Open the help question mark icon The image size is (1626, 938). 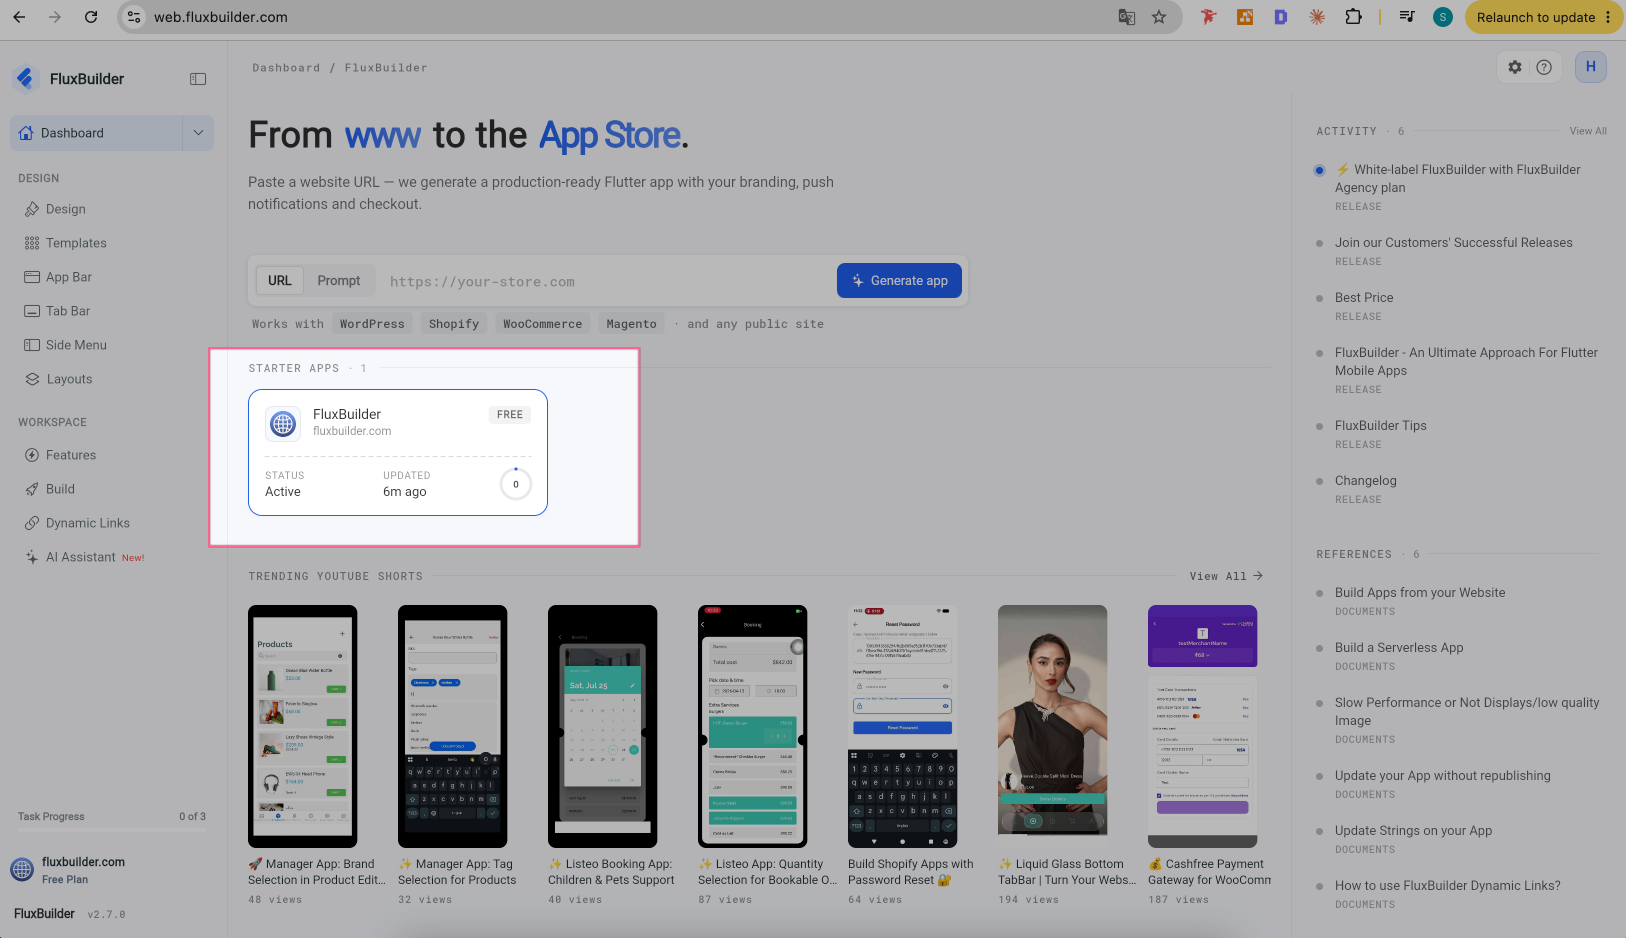[1544, 67]
